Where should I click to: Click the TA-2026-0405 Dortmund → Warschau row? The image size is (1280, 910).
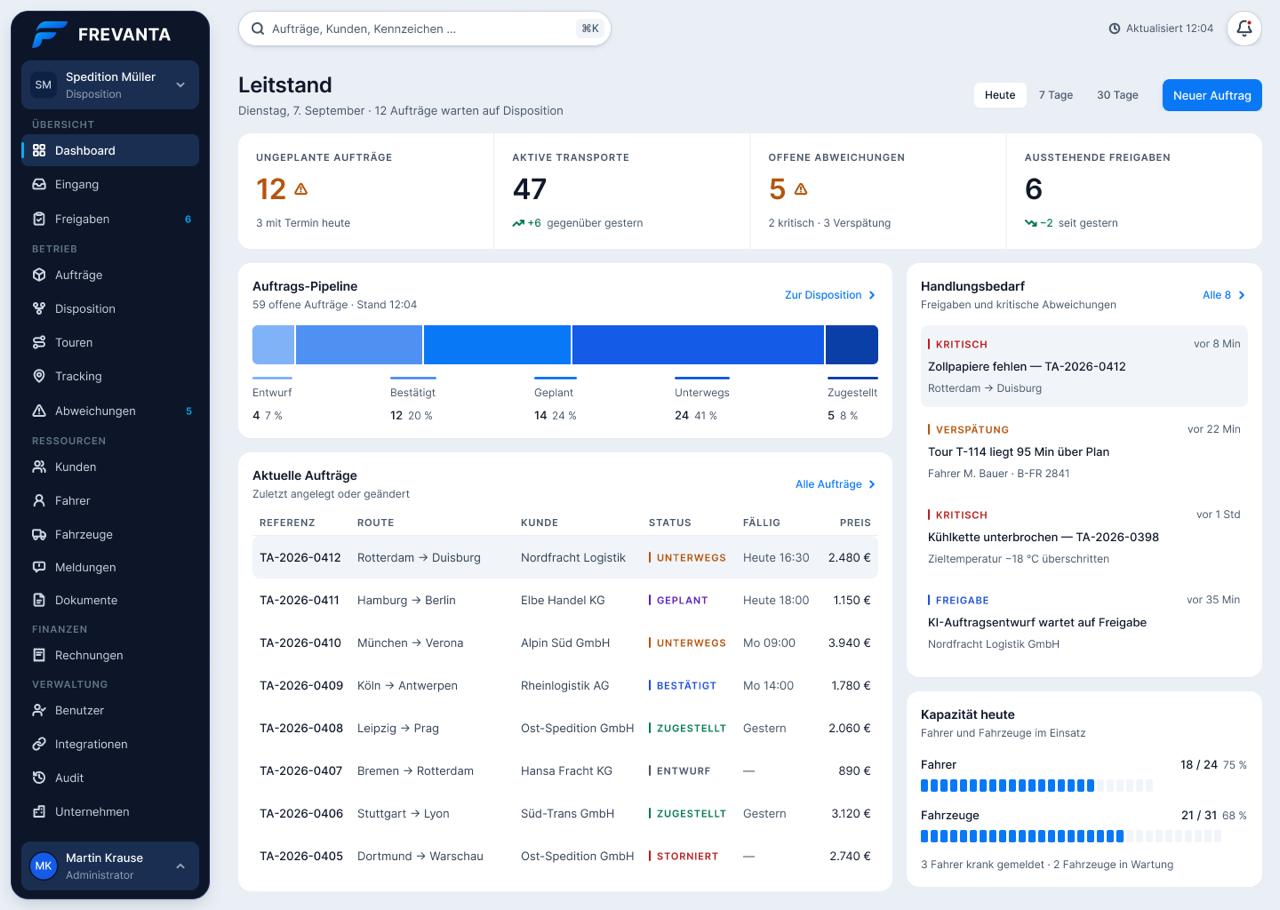click(565, 856)
